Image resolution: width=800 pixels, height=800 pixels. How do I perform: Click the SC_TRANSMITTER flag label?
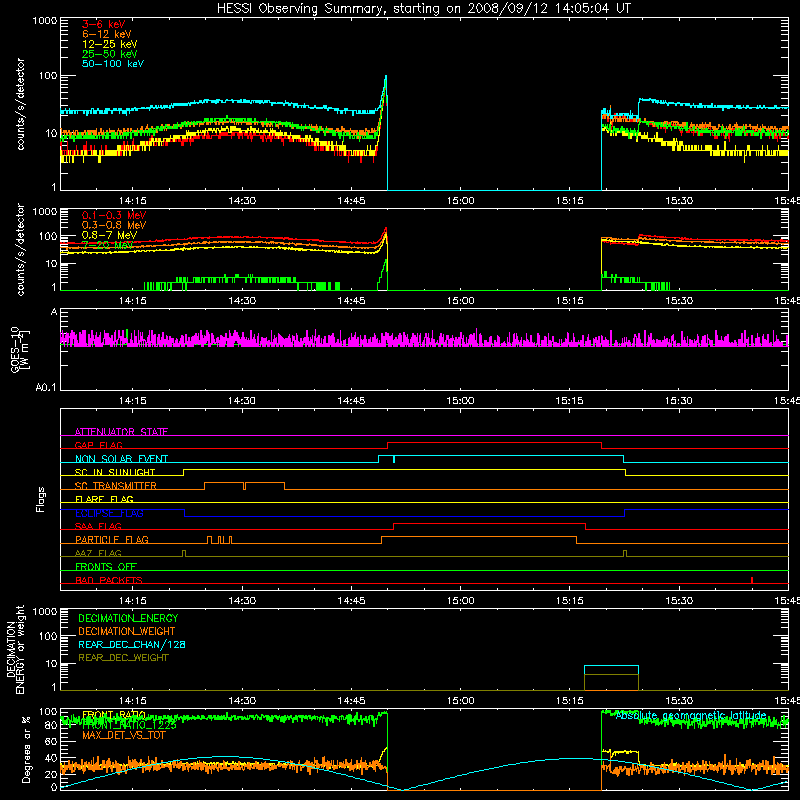[115, 486]
